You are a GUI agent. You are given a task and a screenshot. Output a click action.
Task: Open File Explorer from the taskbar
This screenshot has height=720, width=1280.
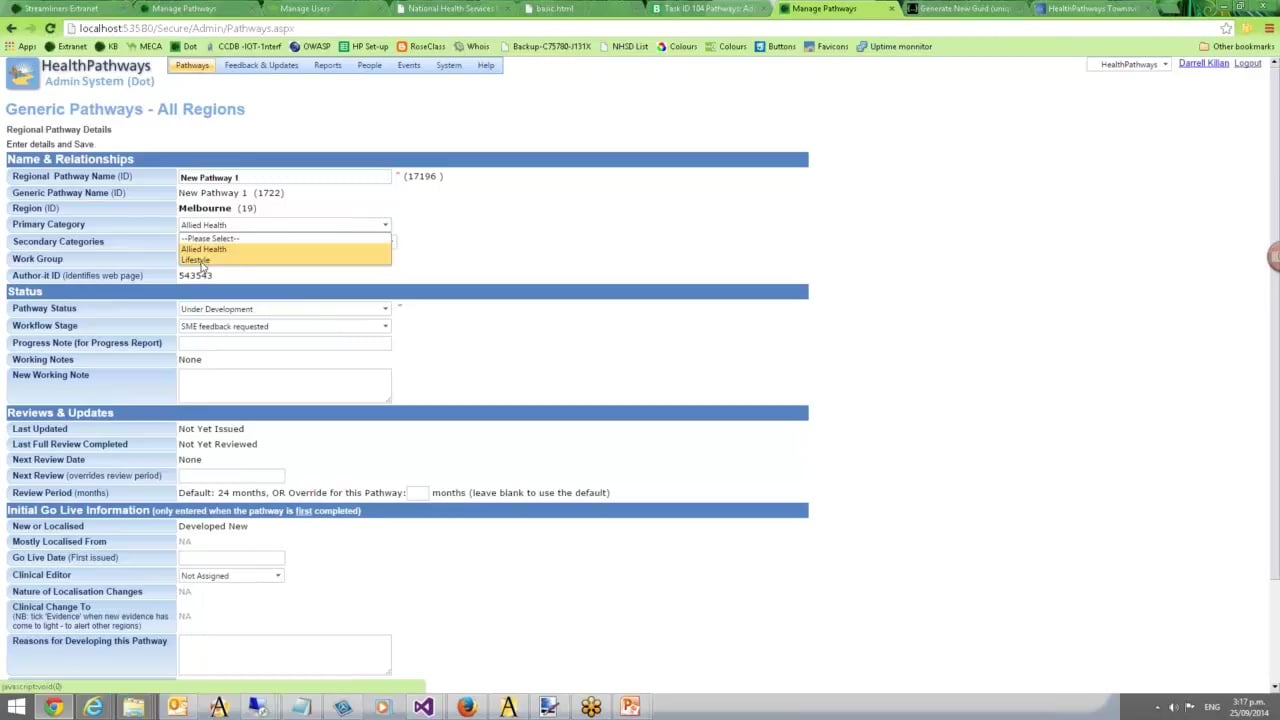pyautogui.click(x=133, y=708)
